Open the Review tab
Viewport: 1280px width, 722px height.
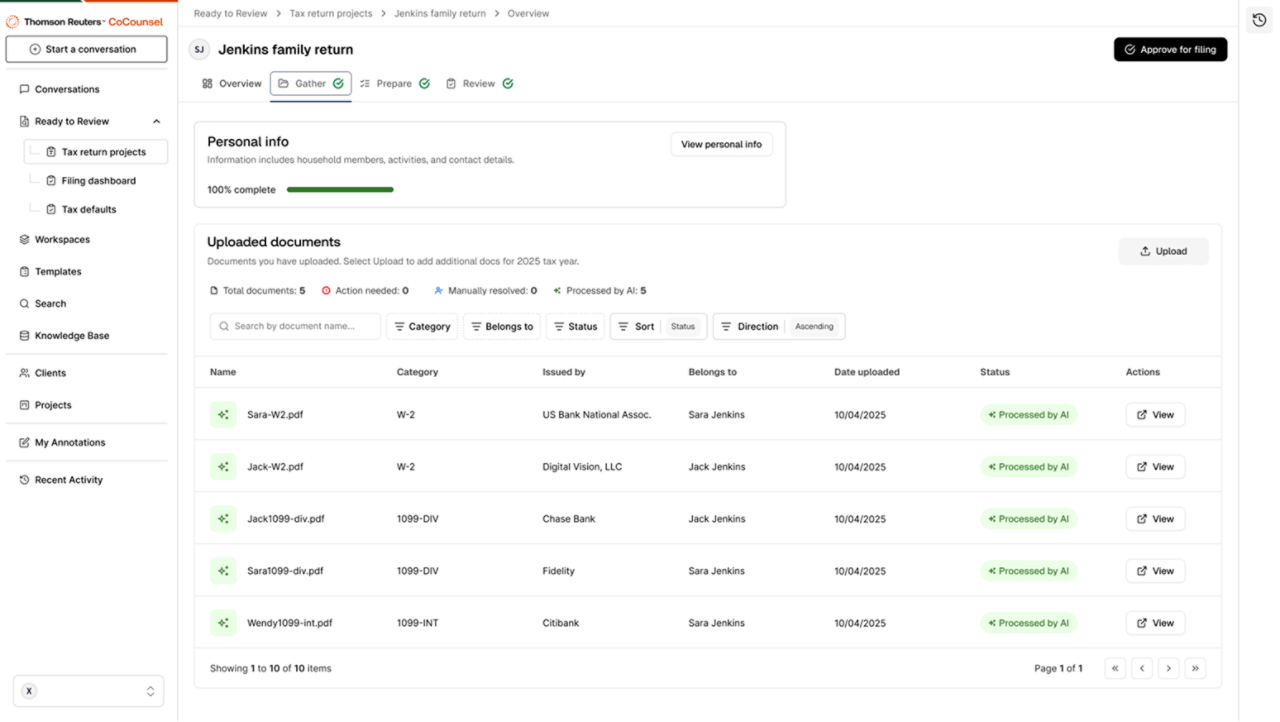(479, 83)
